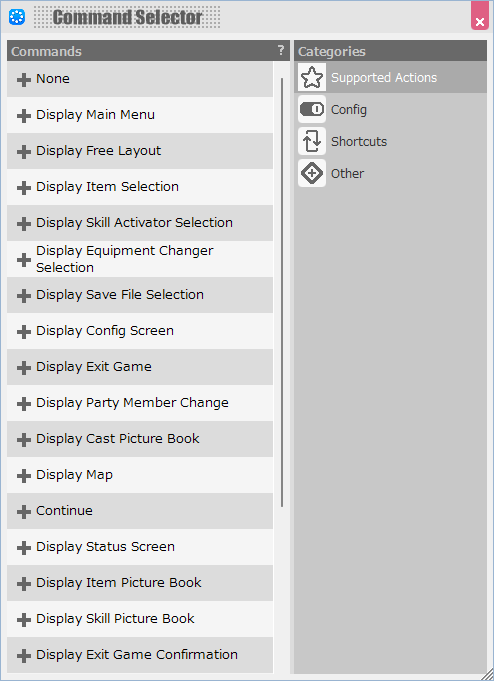Choose the Display Item Selection command text
Viewport: 494px width, 681px height.
click(x=107, y=187)
